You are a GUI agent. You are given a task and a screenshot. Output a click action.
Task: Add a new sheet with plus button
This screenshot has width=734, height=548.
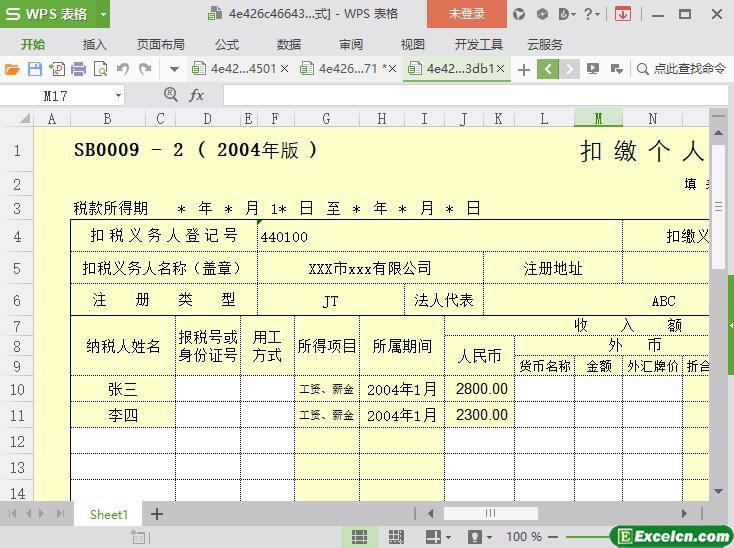click(157, 514)
